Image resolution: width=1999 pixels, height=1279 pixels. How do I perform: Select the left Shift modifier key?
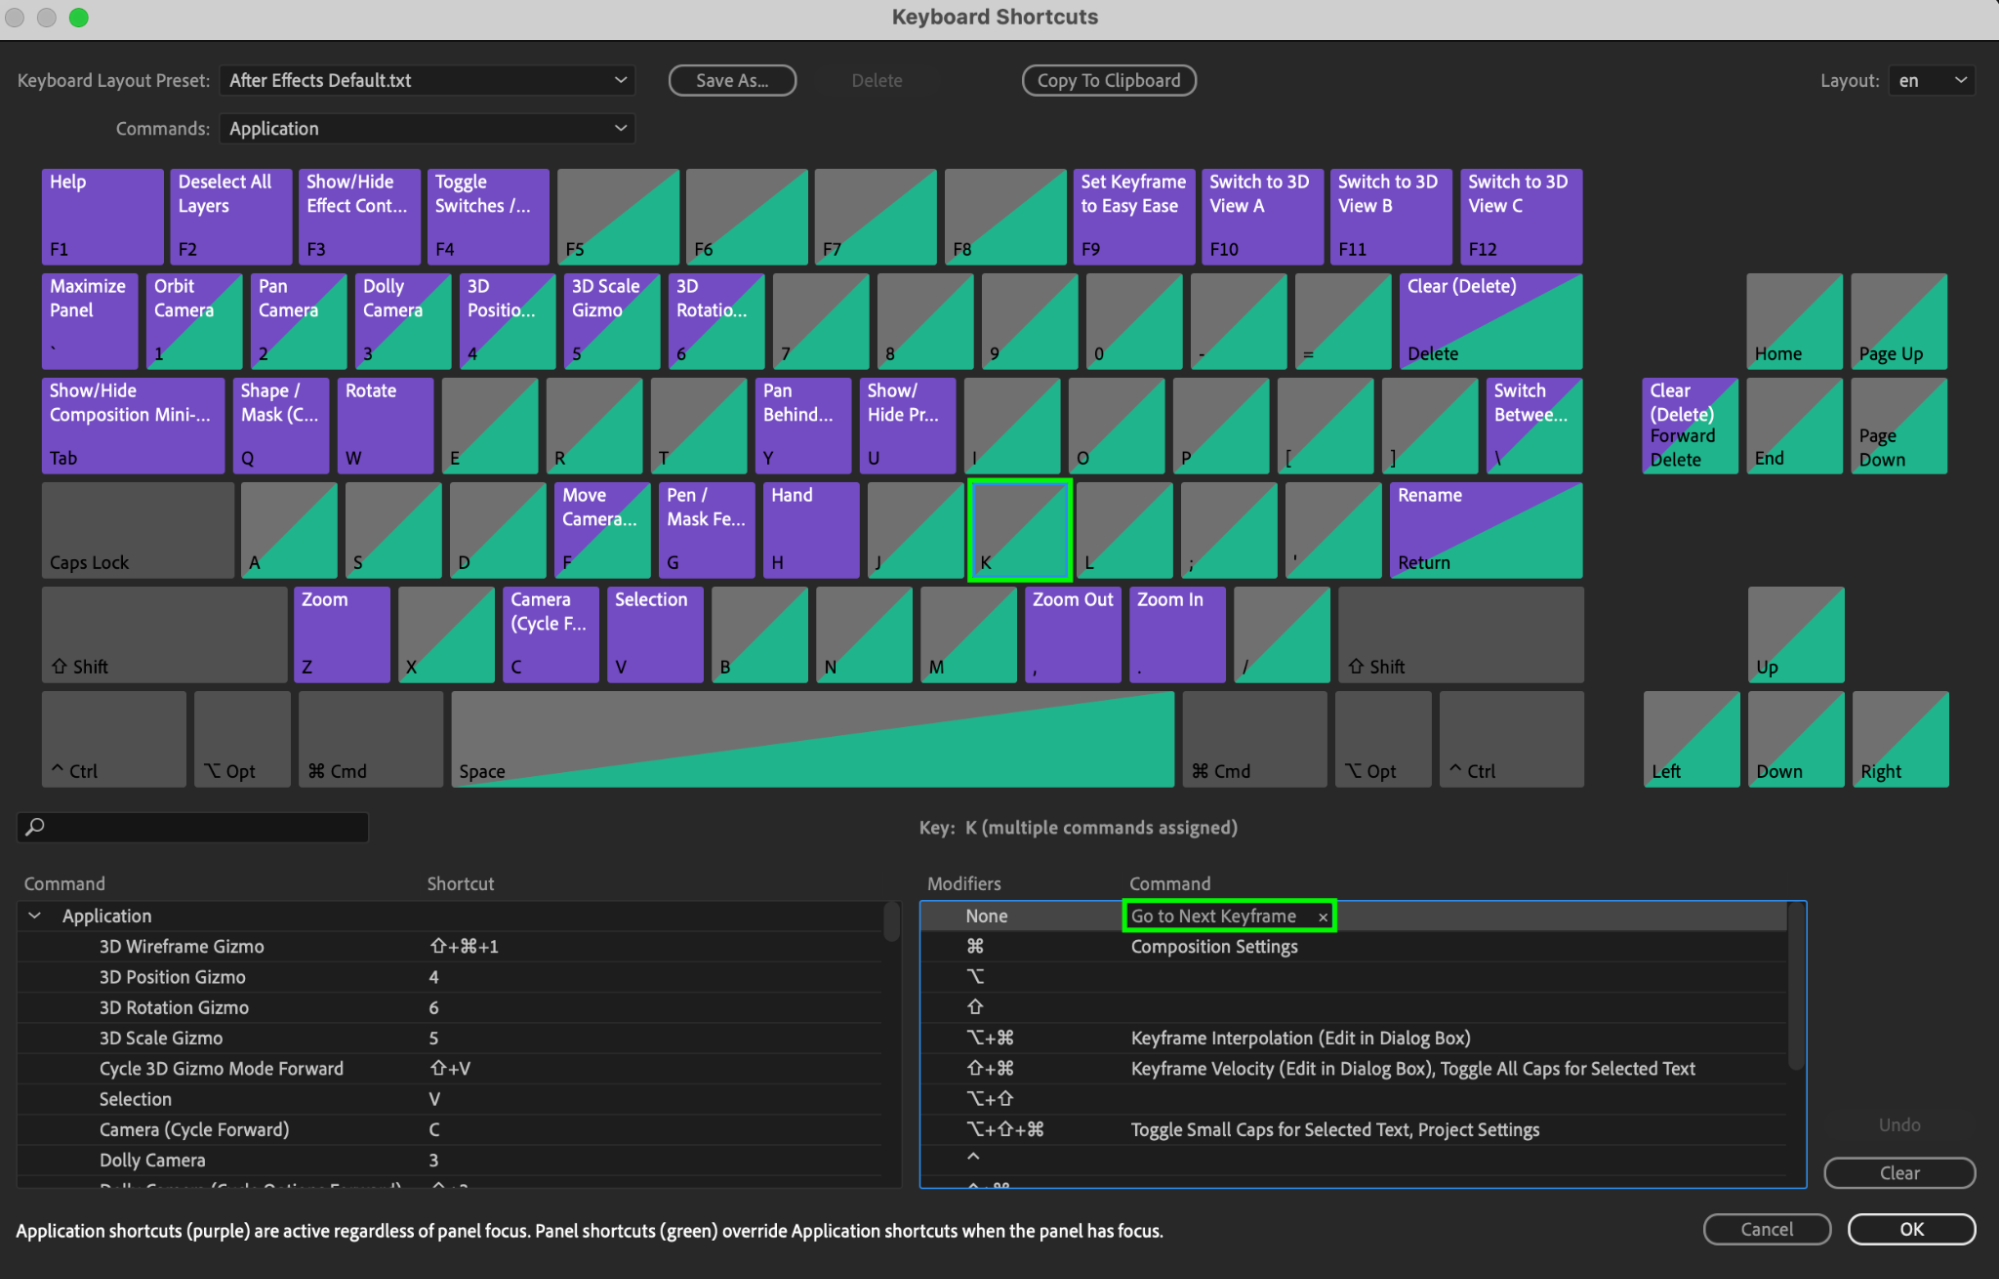coord(164,634)
